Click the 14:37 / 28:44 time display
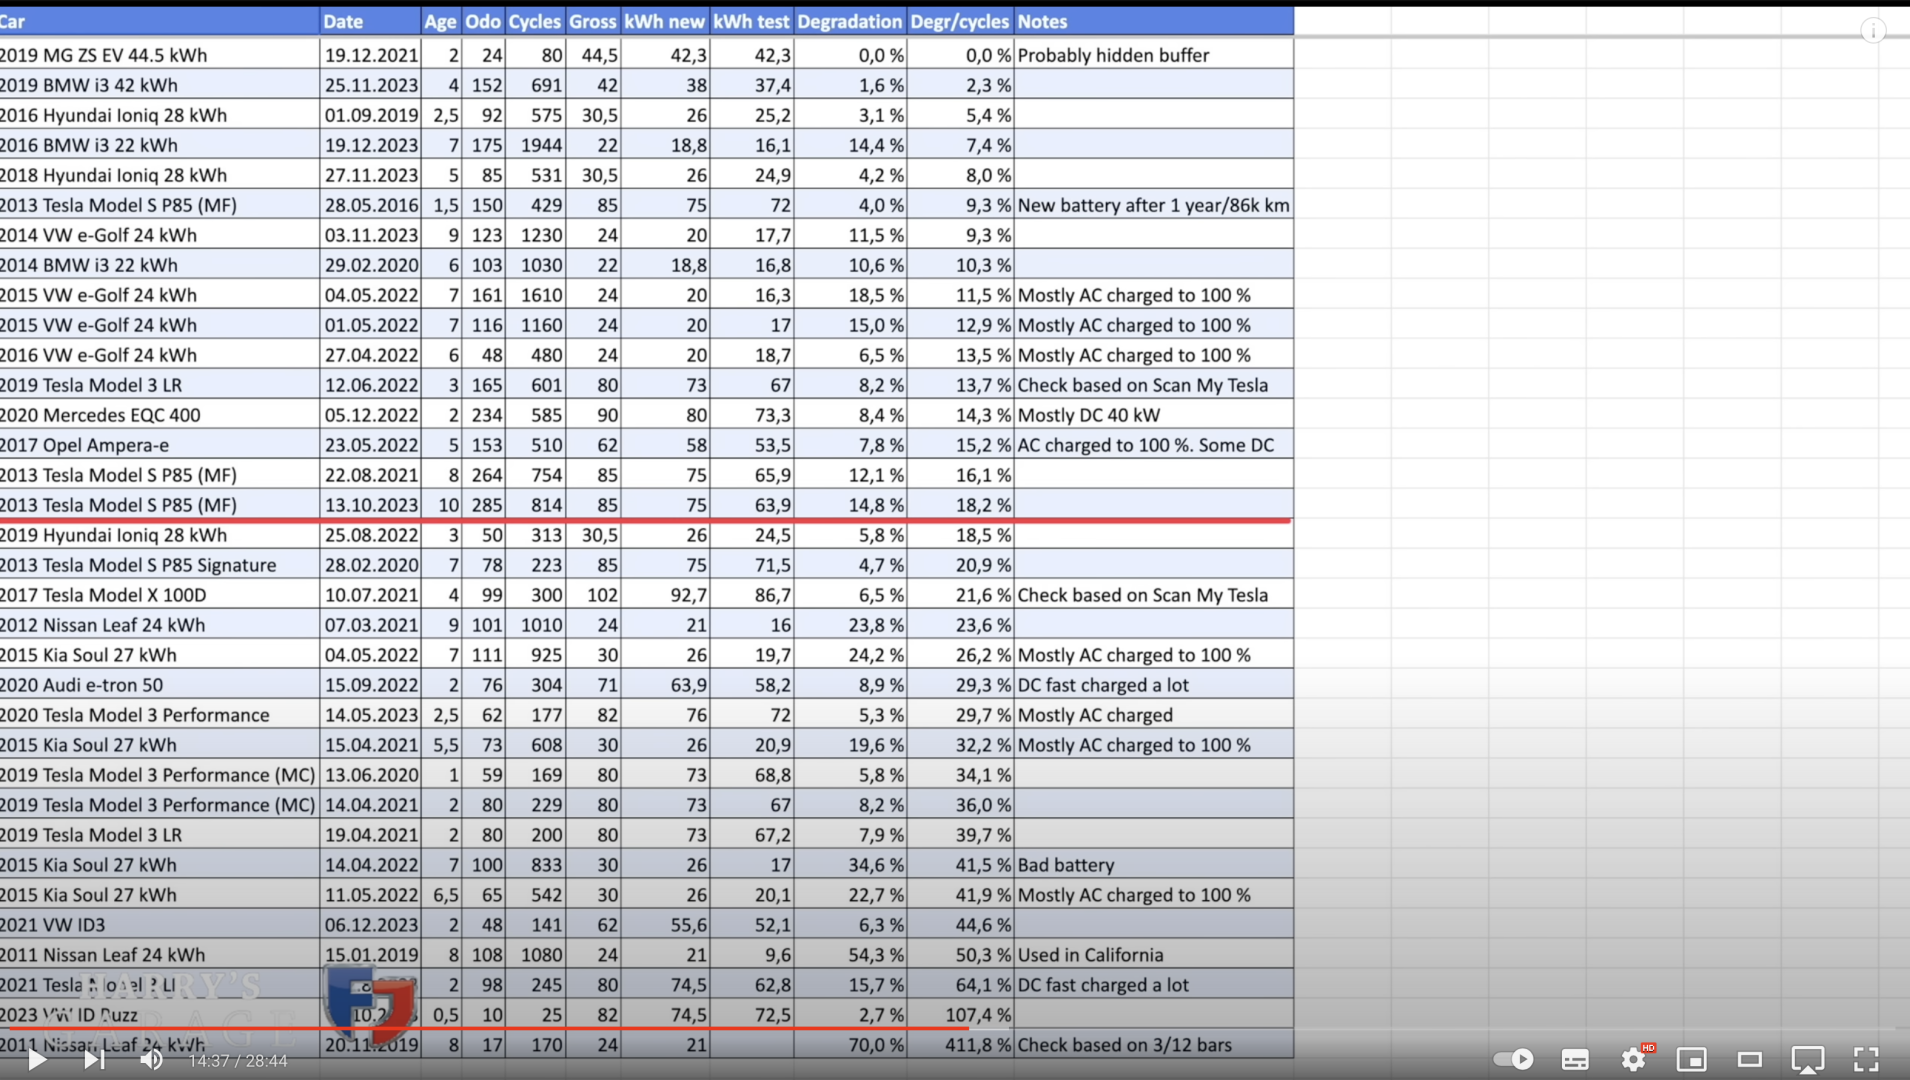This screenshot has width=1910, height=1080. pyautogui.click(x=238, y=1060)
